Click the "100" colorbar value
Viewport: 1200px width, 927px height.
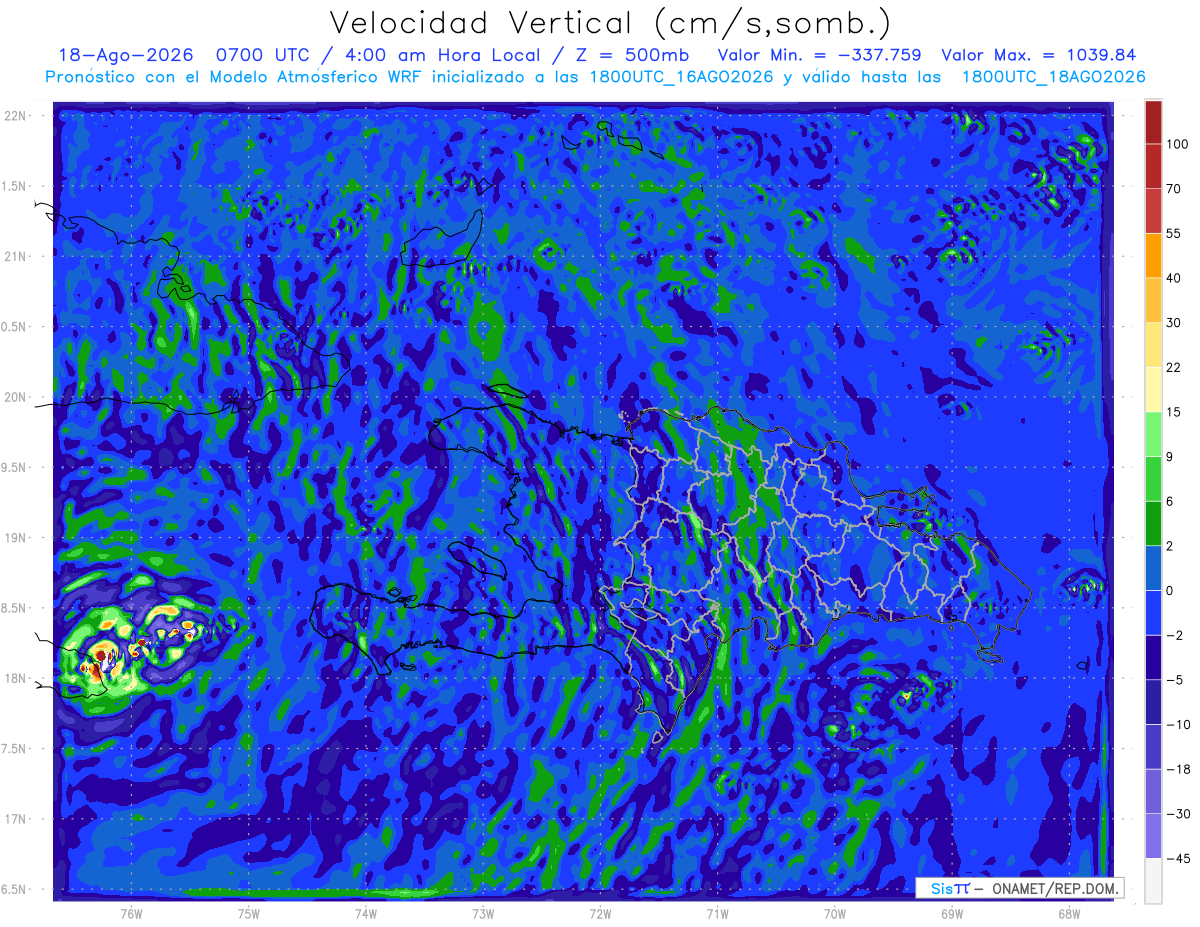(1177, 145)
